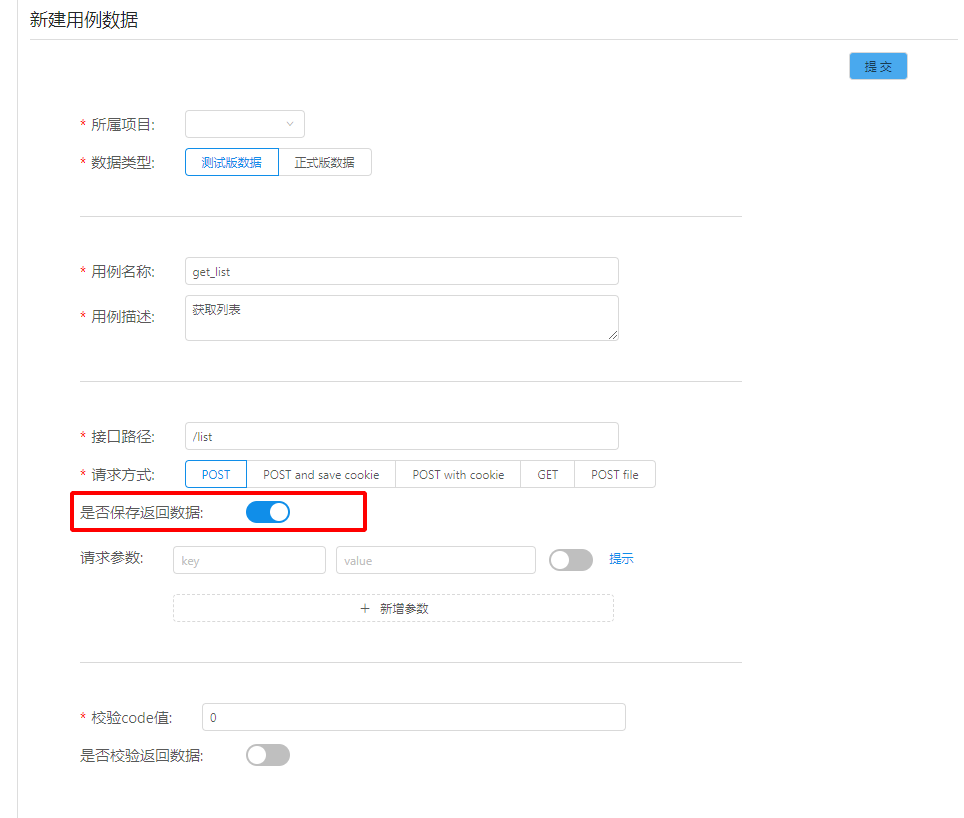
Task: Select 正式版数据 data type
Action: [x=325, y=162]
